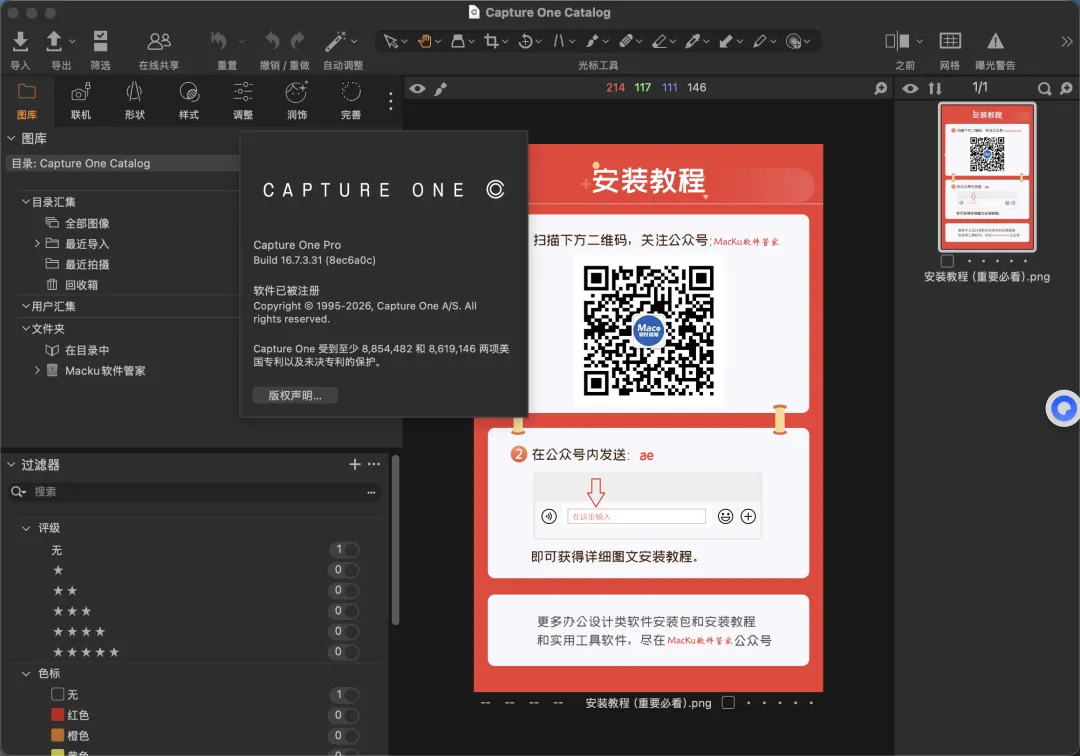Open the Export (导出) dropdown arrow
The height and width of the screenshot is (756, 1080).
tap(72, 42)
